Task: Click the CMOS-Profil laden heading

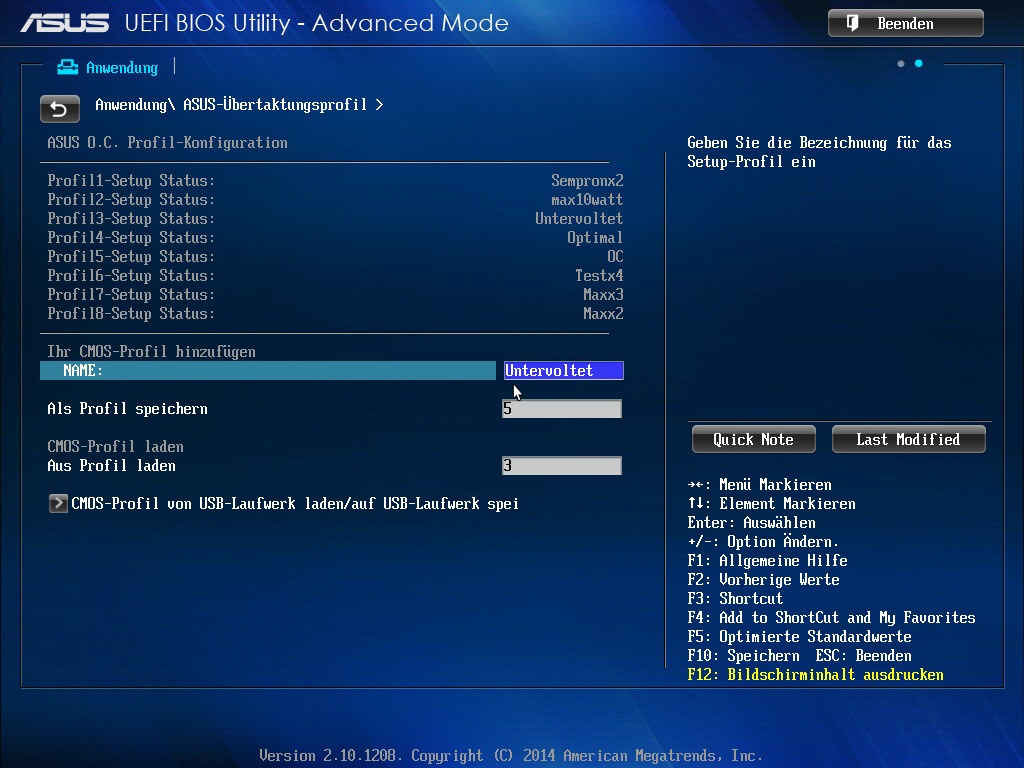Action: point(116,447)
